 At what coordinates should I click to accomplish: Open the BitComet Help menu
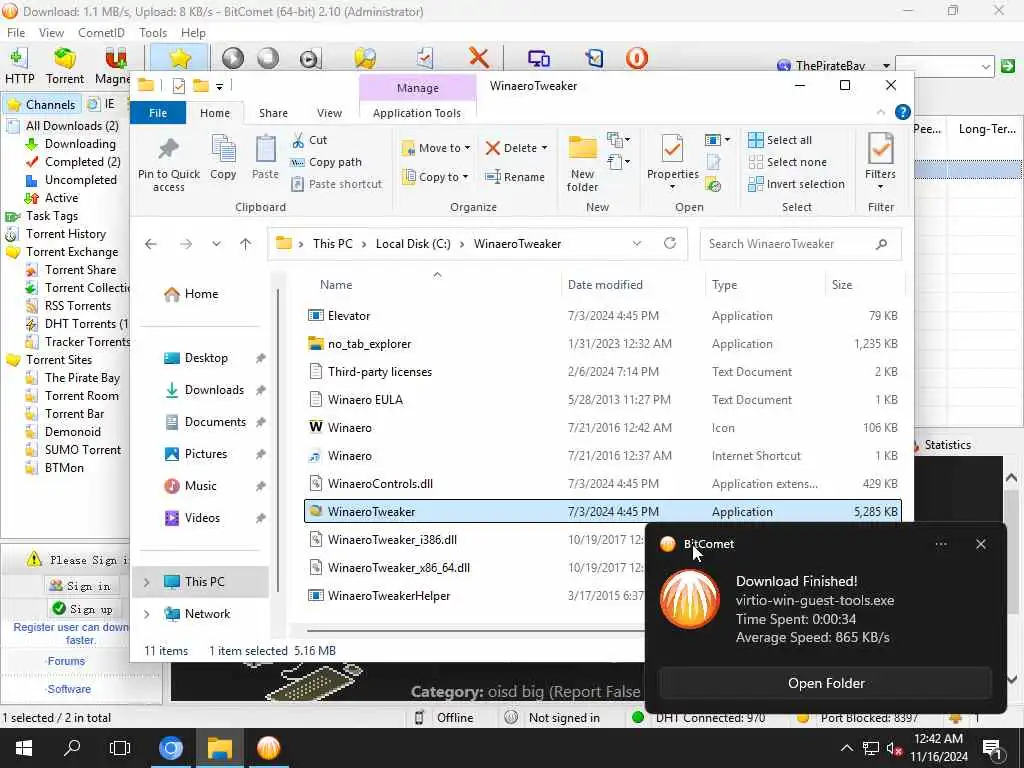pos(193,33)
